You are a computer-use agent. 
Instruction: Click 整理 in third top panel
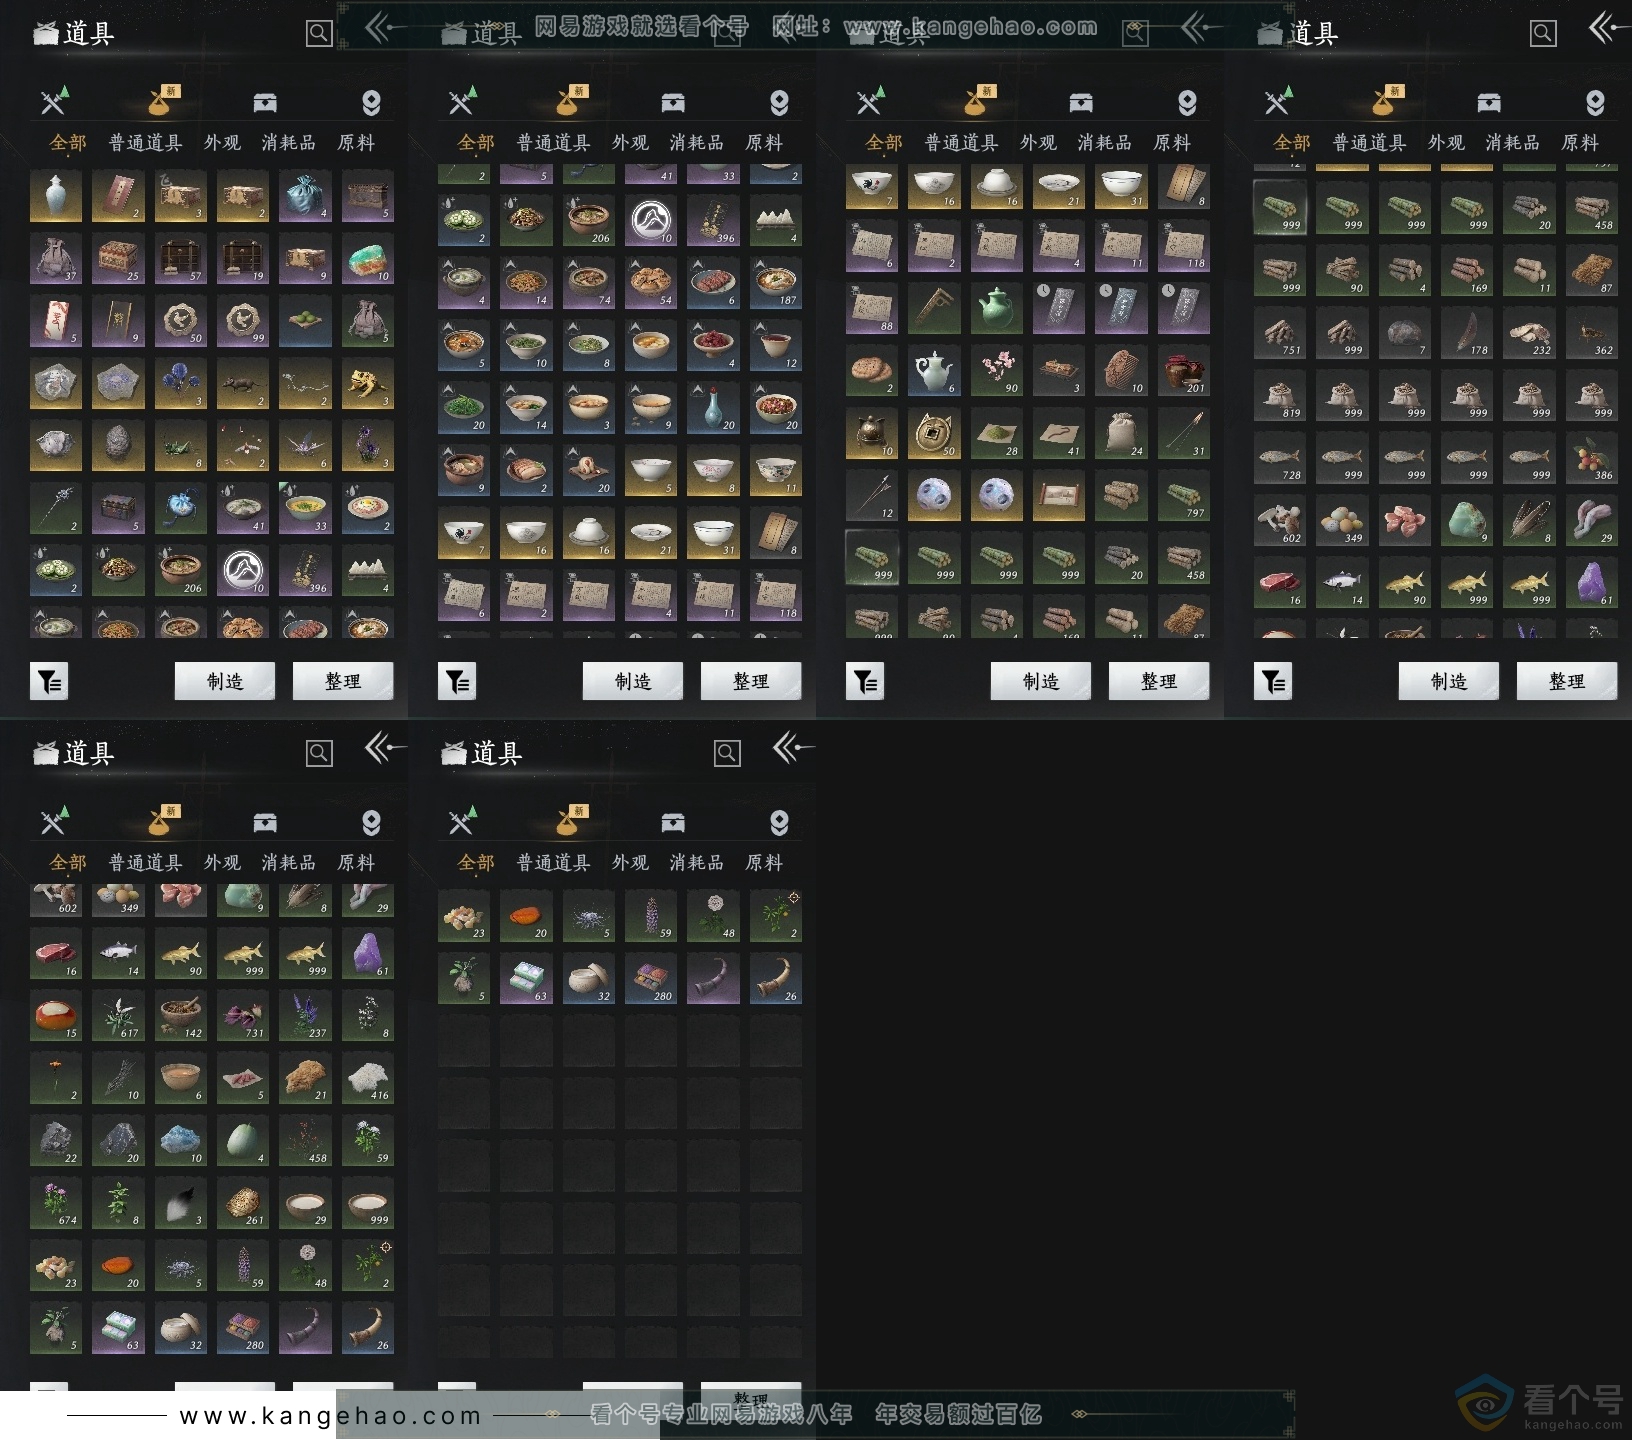click(1159, 681)
